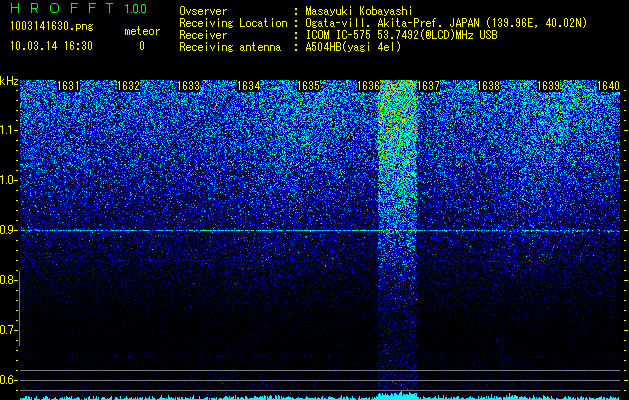Screen dimensions: 629x400
Task: Select observer name Masayuki Kobayashi
Action: 359,11
